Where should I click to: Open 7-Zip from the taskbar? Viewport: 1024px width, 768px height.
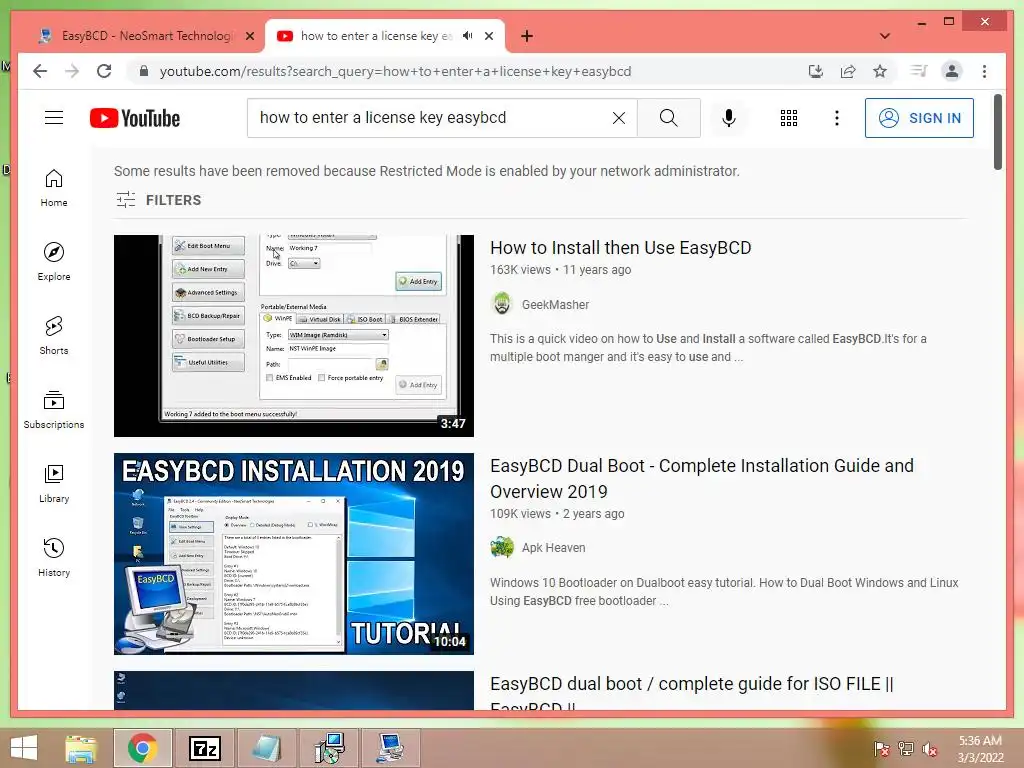coord(205,748)
